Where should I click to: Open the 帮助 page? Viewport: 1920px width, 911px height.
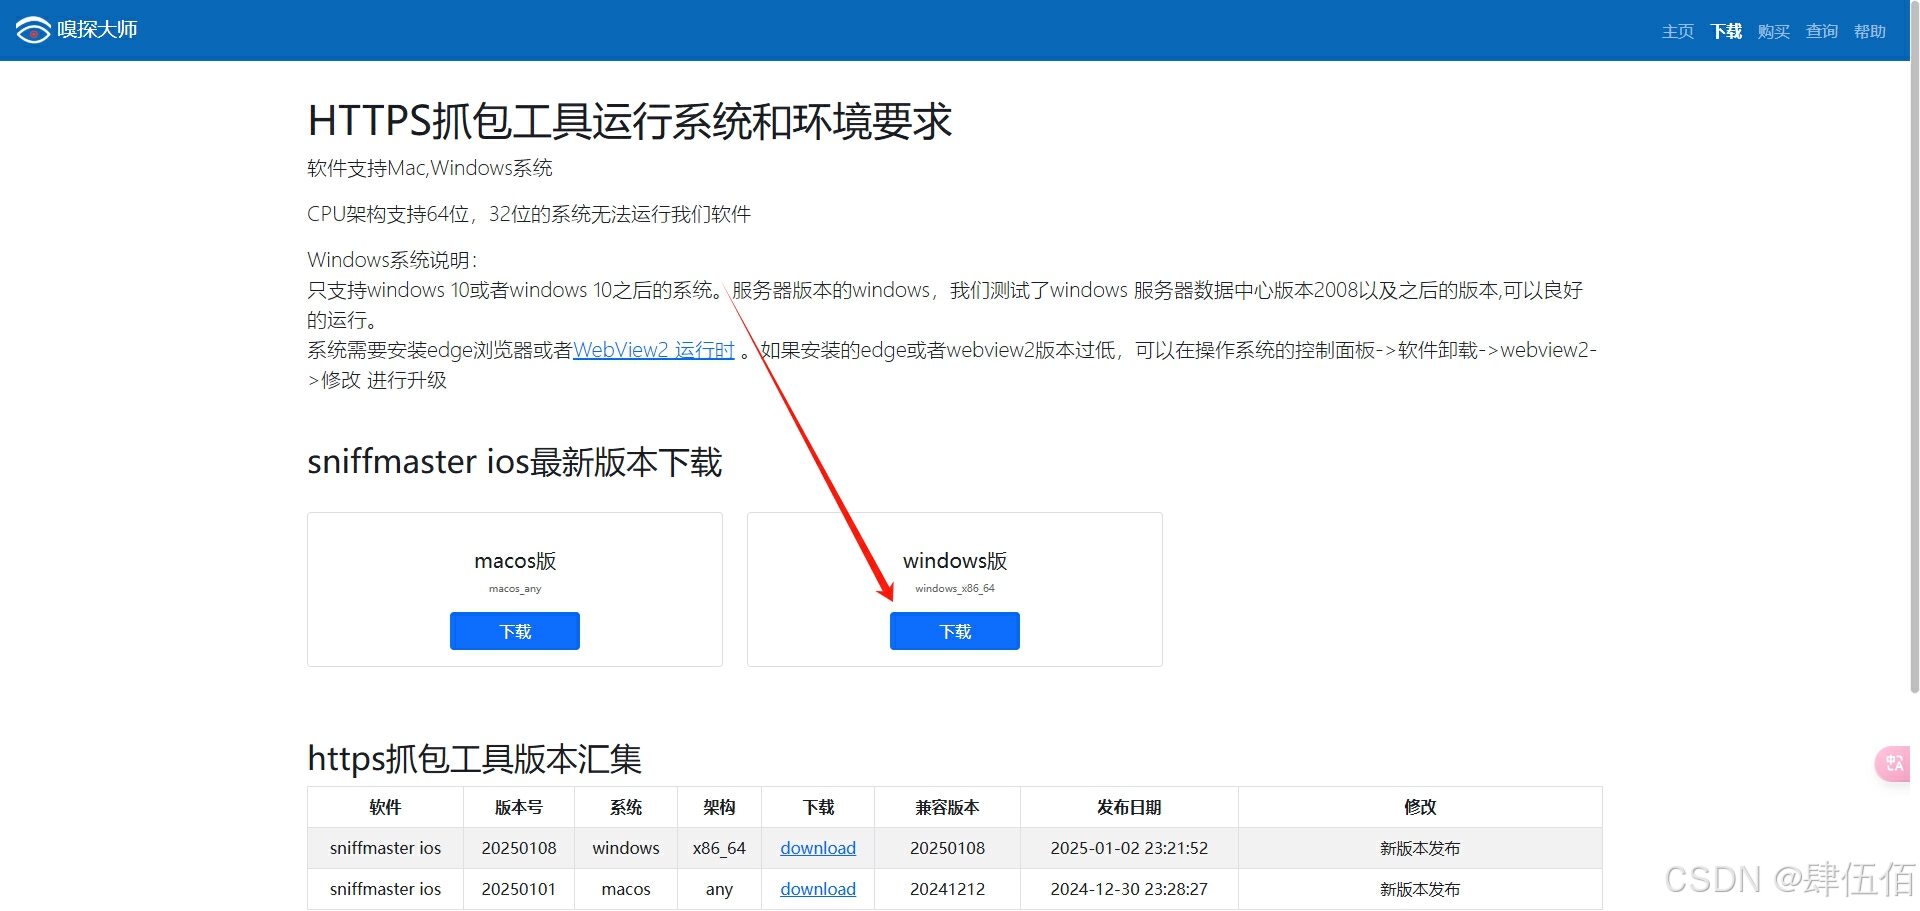point(1869,31)
